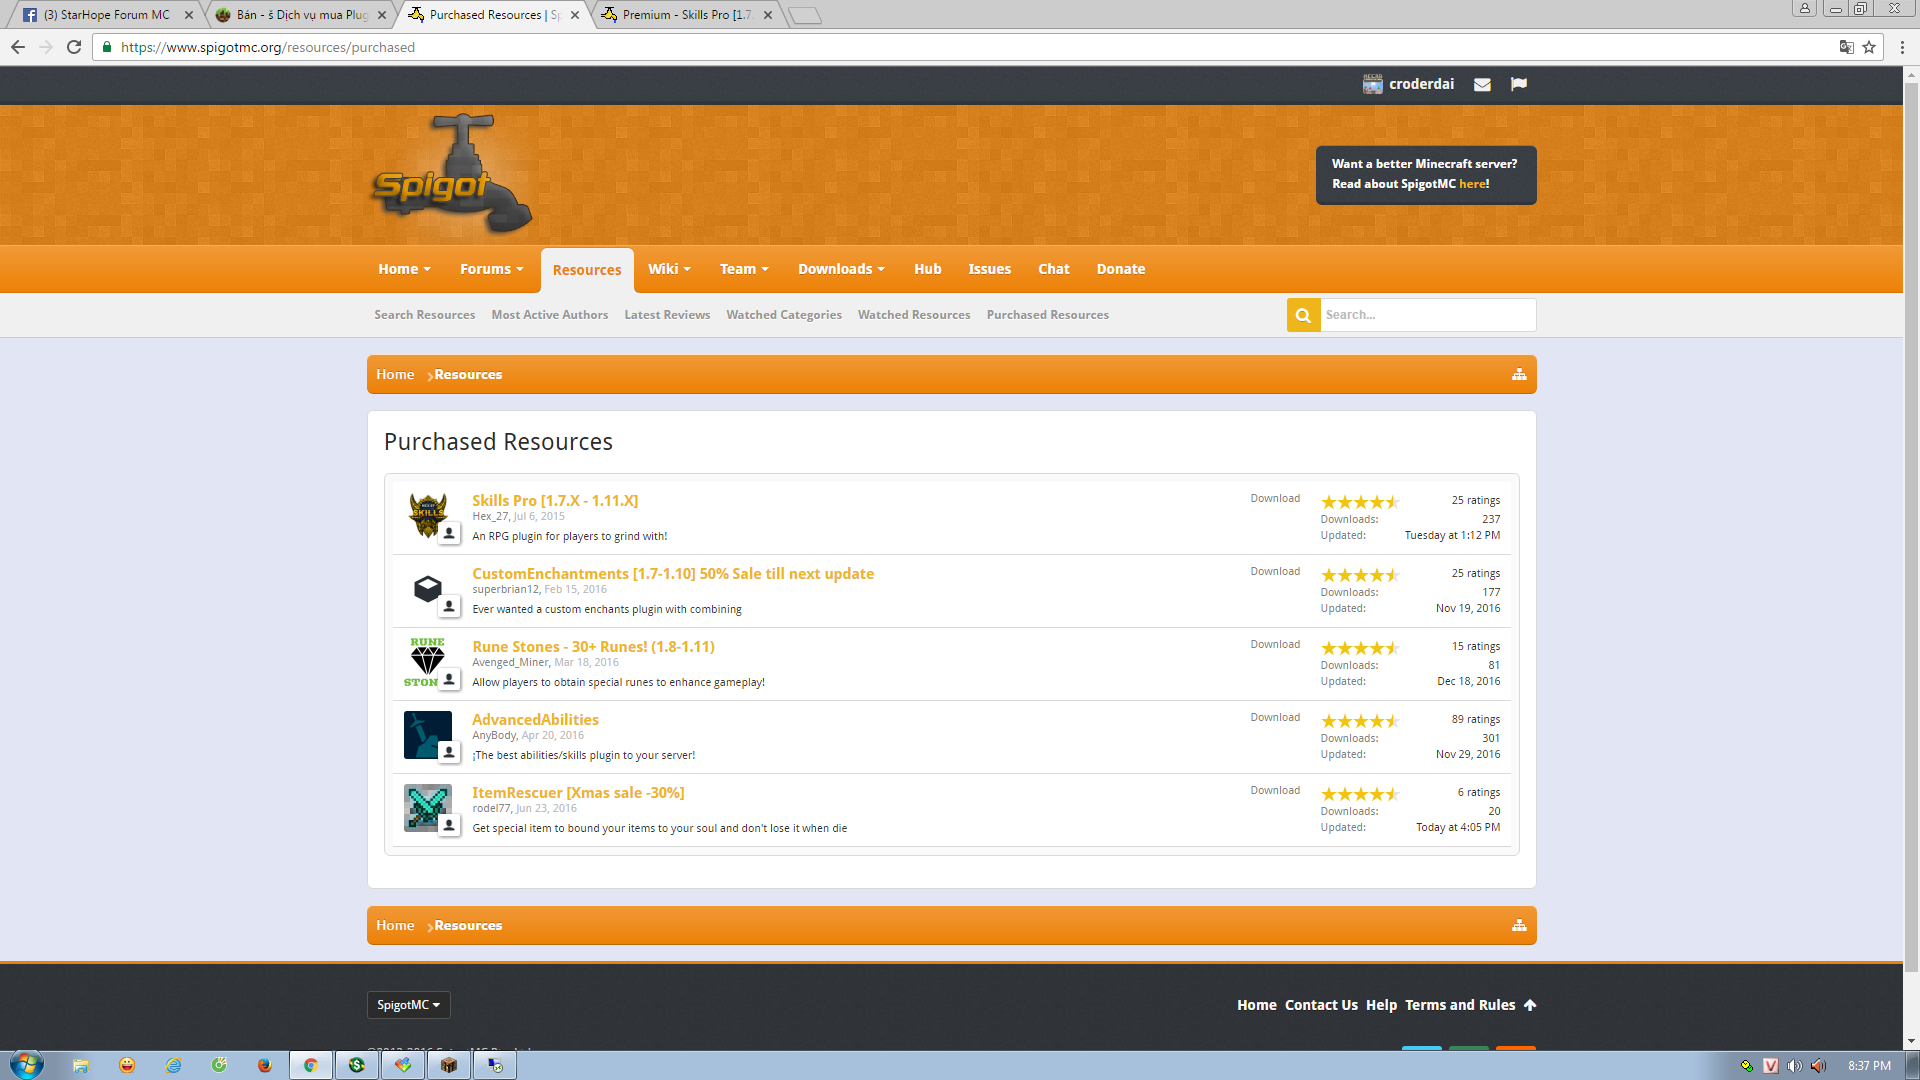Open the sitemap icon in top breadcrumb
Image resolution: width=1920 pixels, height=1080 pixels.
(x=1519, y=374)
